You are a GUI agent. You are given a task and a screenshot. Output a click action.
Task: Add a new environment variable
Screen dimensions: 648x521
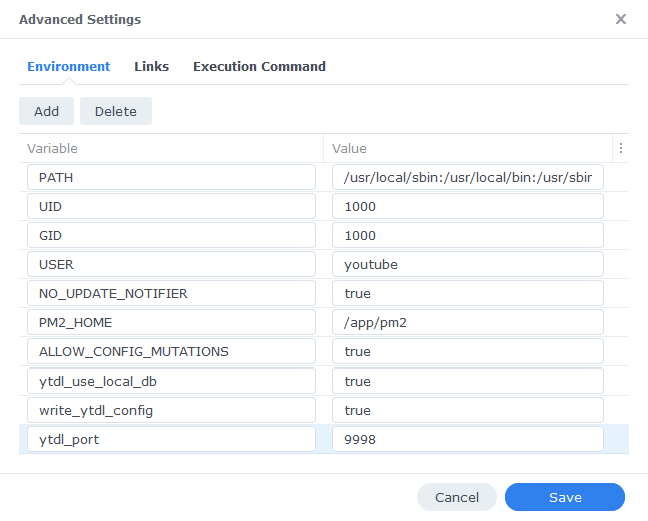(46, 111)
